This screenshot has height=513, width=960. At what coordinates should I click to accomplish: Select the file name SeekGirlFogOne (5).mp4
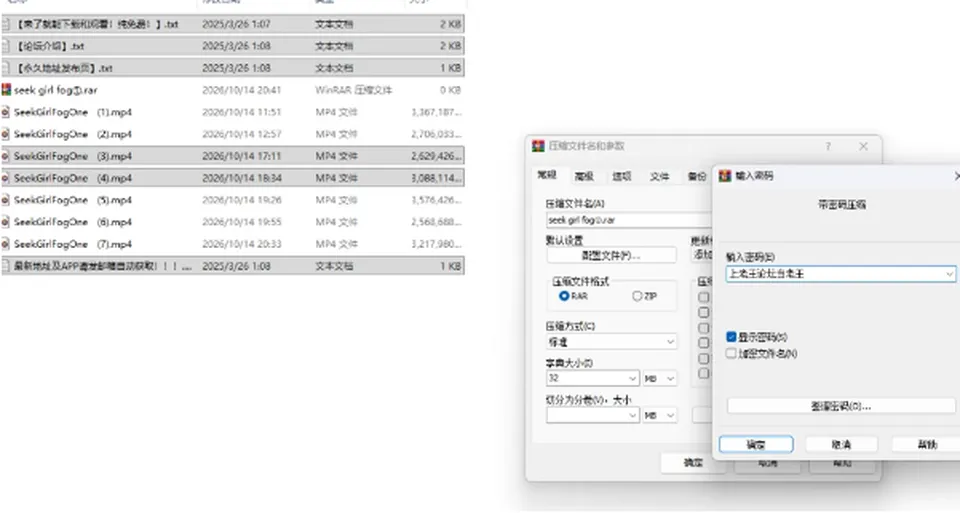(x=73, y=200)
